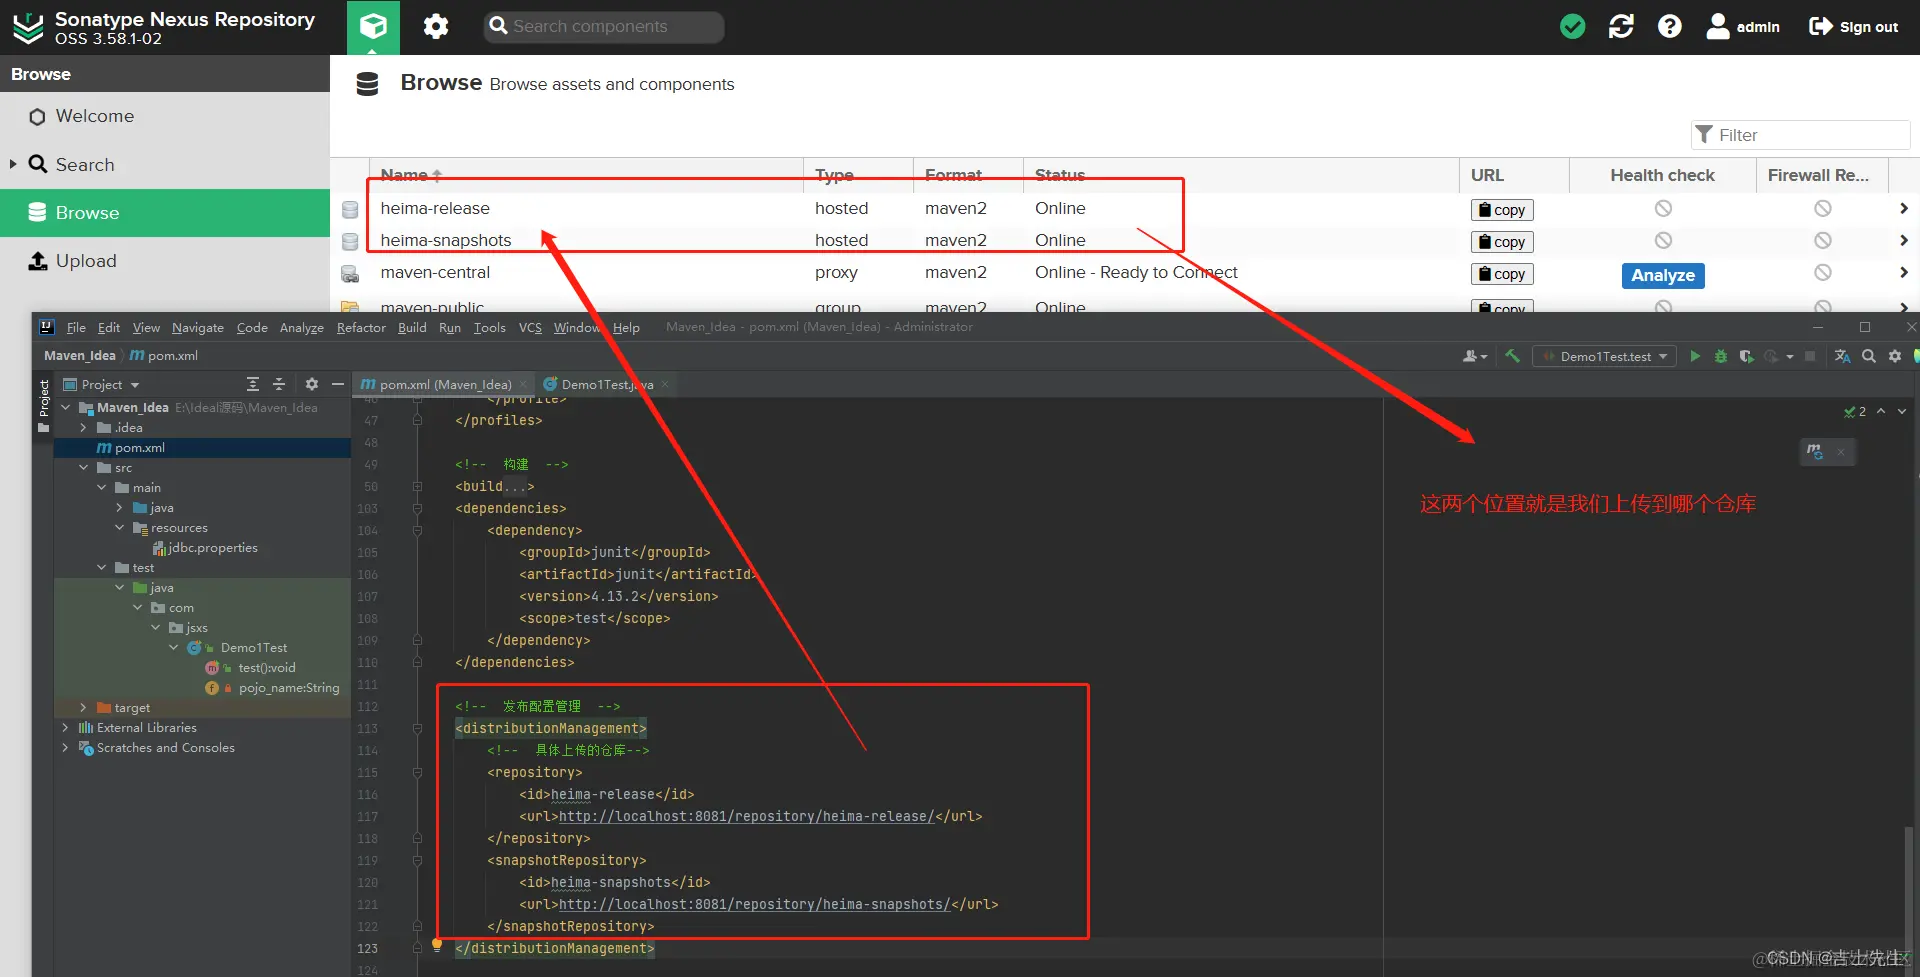Open the Demo1Test.test run configuration dropdown
Image resolution: width=1920 pixels, height=977 pixels.
click(x=1604, y=356)
